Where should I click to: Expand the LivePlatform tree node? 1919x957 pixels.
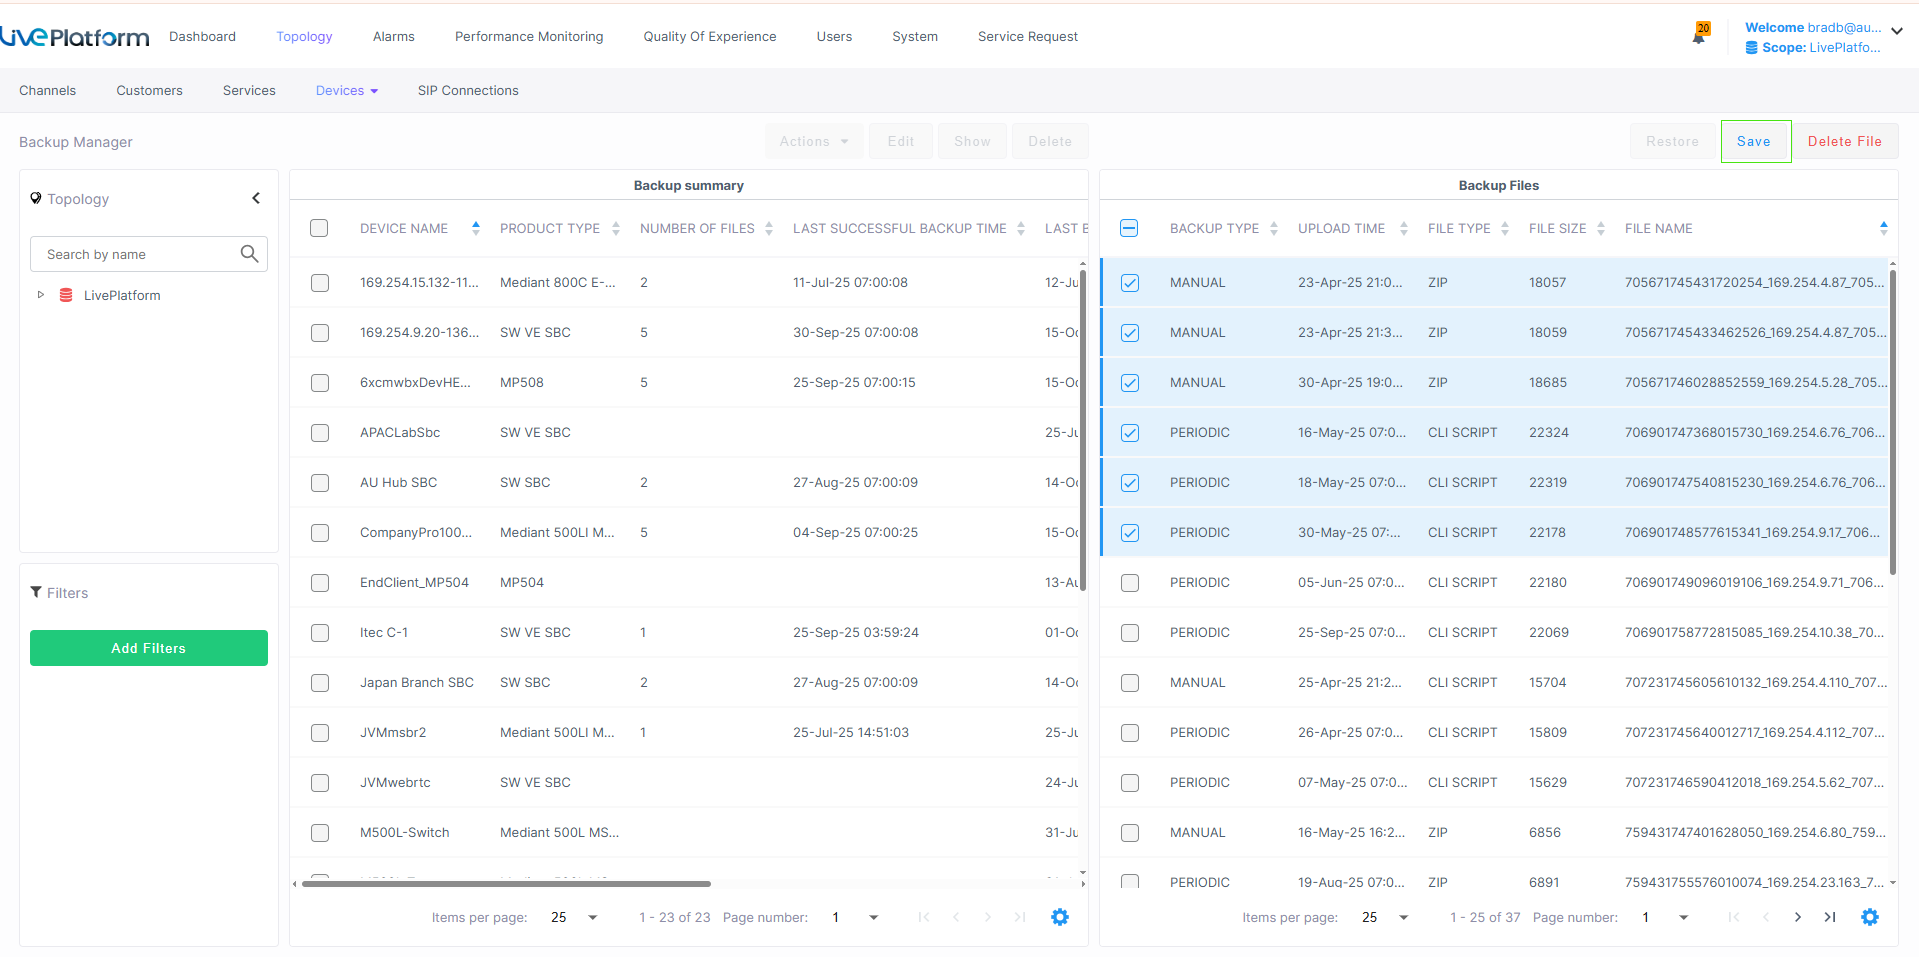[x=41, y=295]
